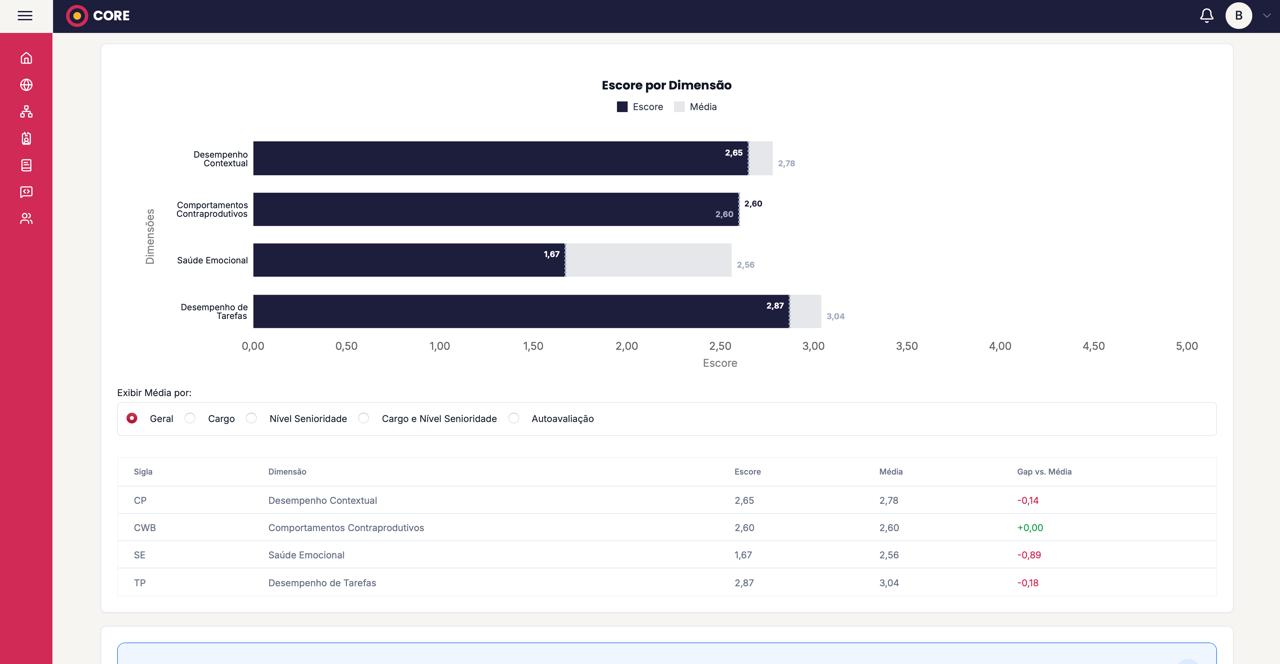Open the notifications bell
Viewport: 1280px width, 664px height.
point(1206,16)
